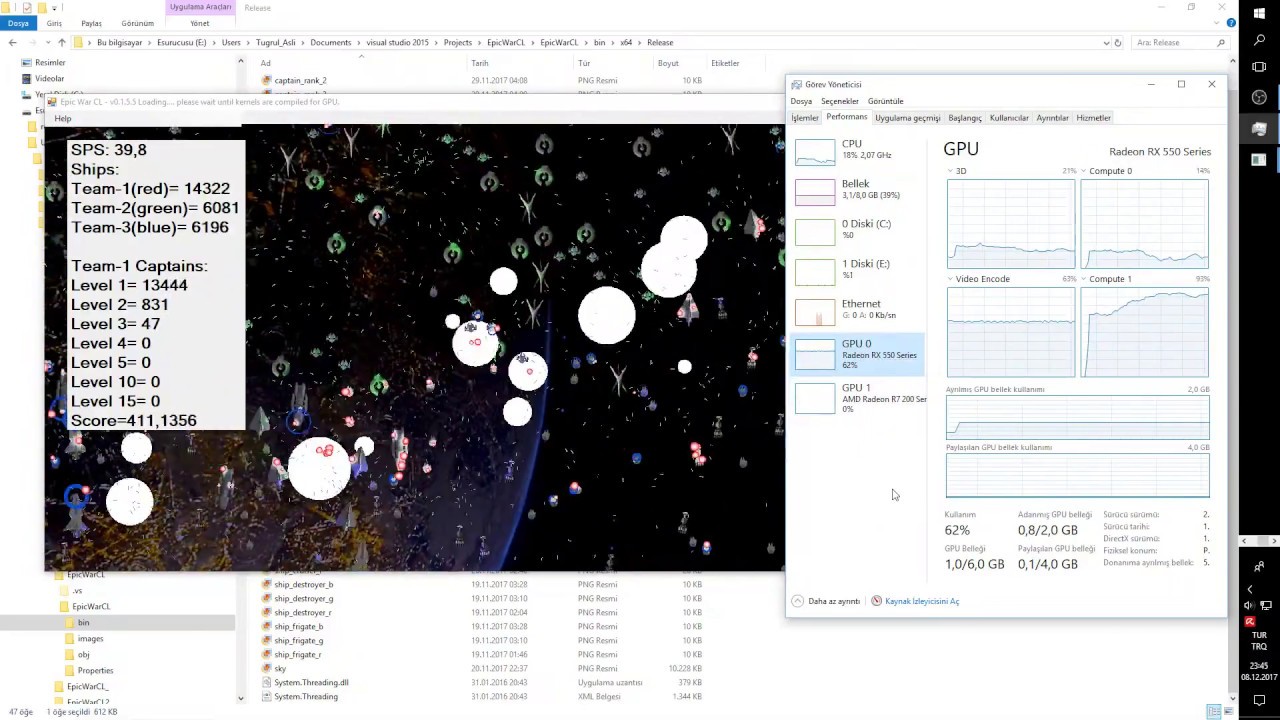
Task: Select 1 Diski (E:) entry in Task Manager
Action: (858, 270)
